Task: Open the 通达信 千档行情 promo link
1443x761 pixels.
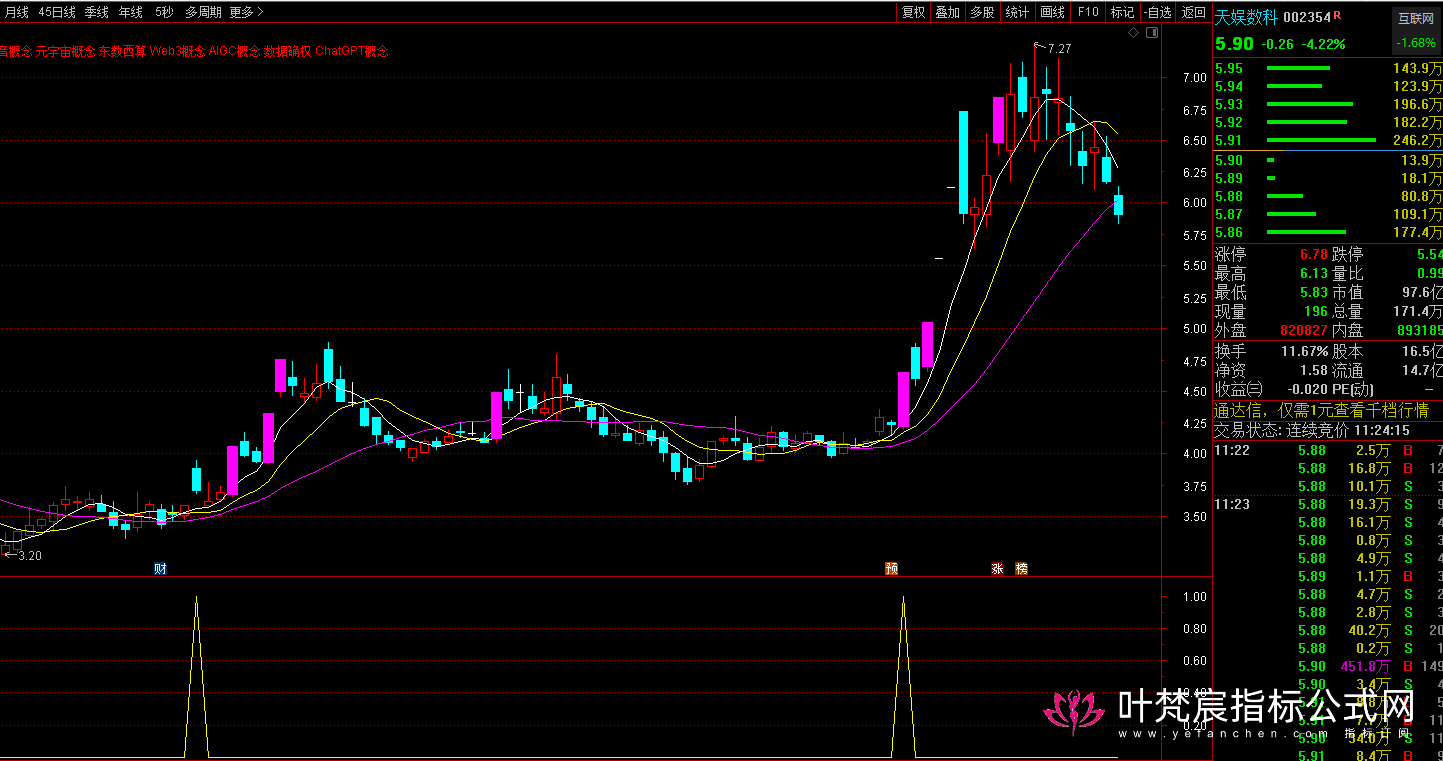Action: (1322, 410)
